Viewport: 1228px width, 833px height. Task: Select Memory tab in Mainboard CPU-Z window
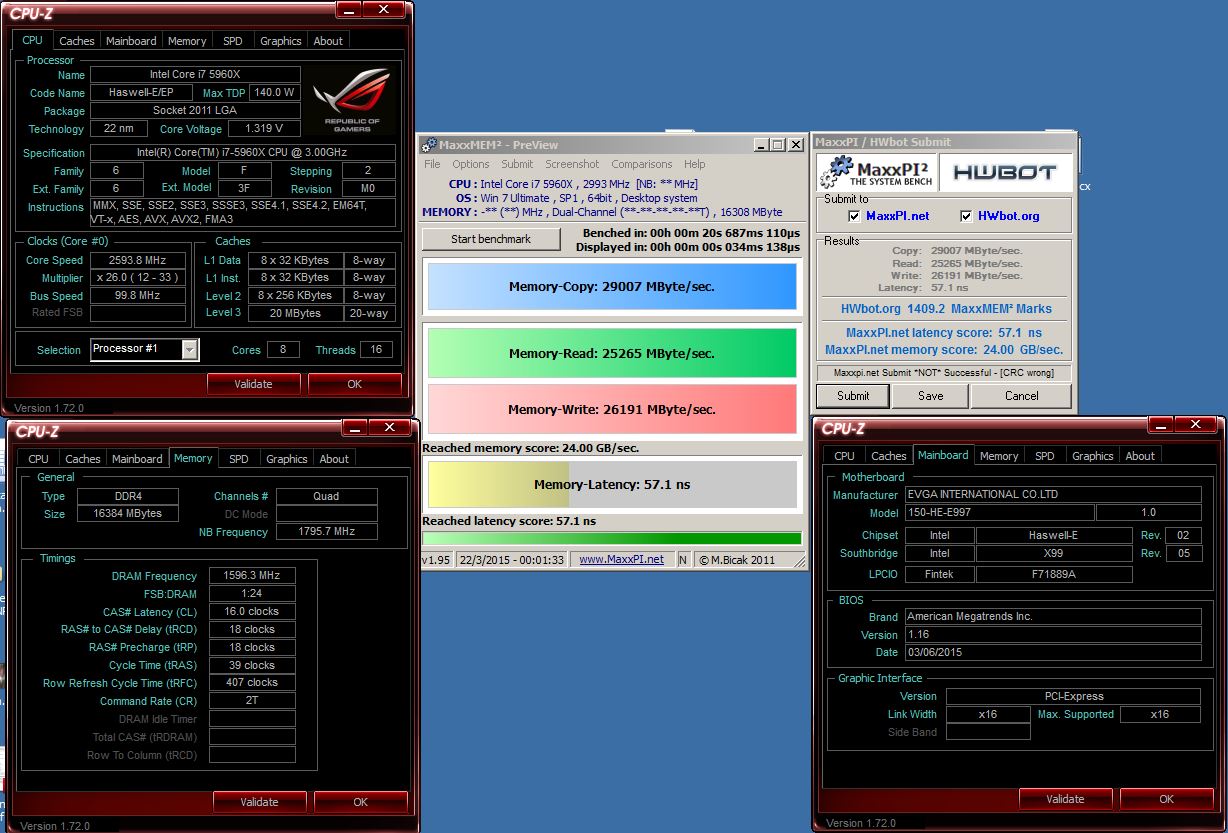pyautogui.click(x=998, y=456)
